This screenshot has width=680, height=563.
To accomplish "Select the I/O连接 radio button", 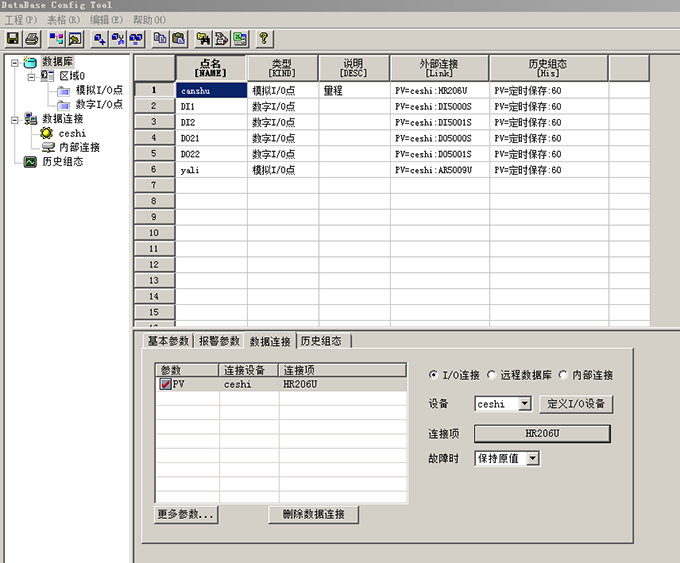I will click(433, 375).
